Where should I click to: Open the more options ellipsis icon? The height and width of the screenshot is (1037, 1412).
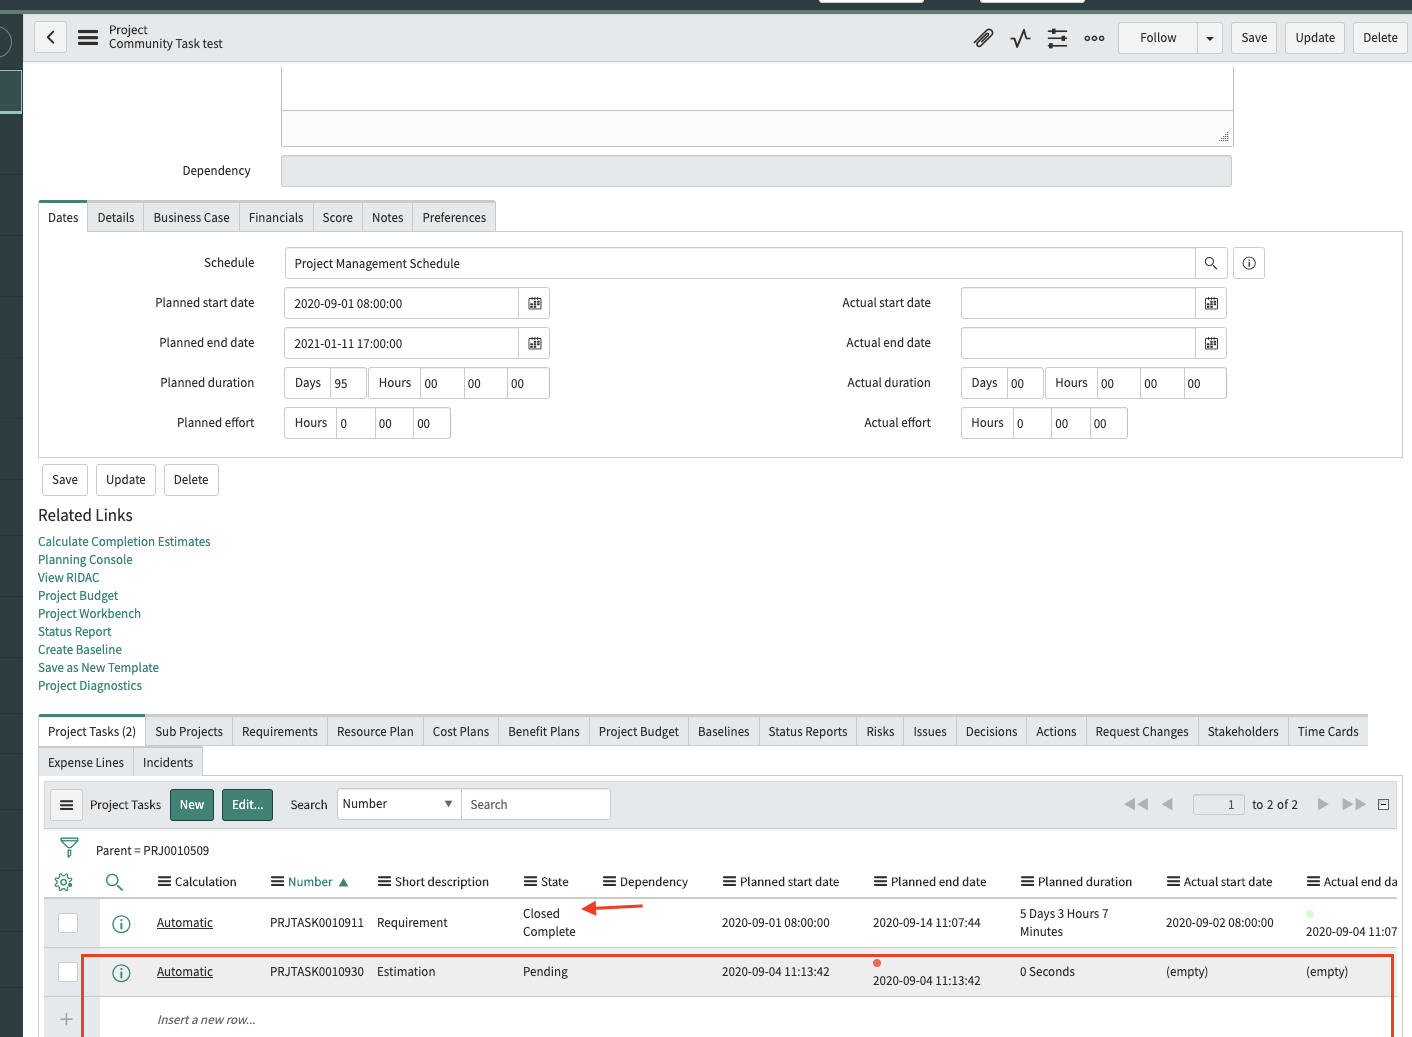click(1094, 38)
